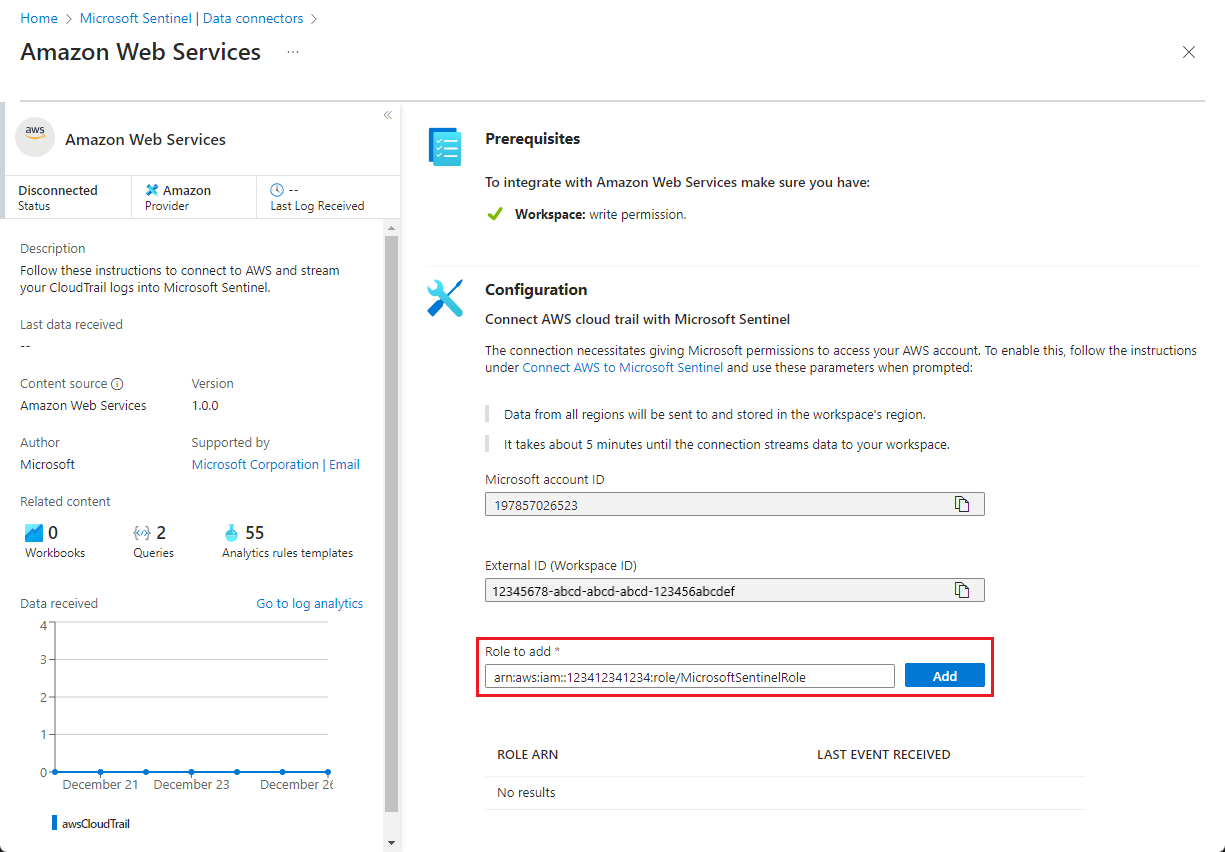The width and height of the screenshot is (1225, 852).
Task: Click the Microsoft Corporation support link
Action: [254, 464]
